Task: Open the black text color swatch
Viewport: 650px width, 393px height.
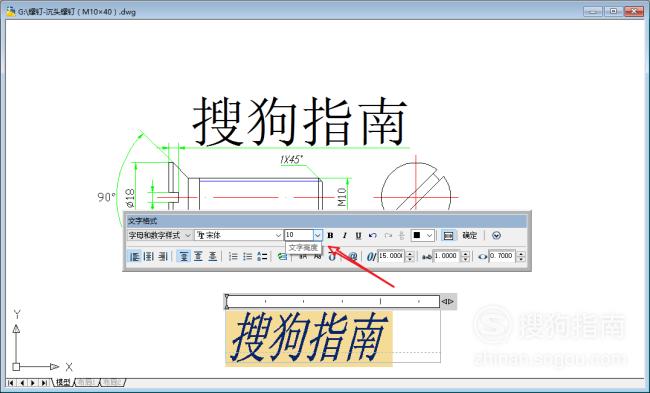Action: tap(423, 235)
